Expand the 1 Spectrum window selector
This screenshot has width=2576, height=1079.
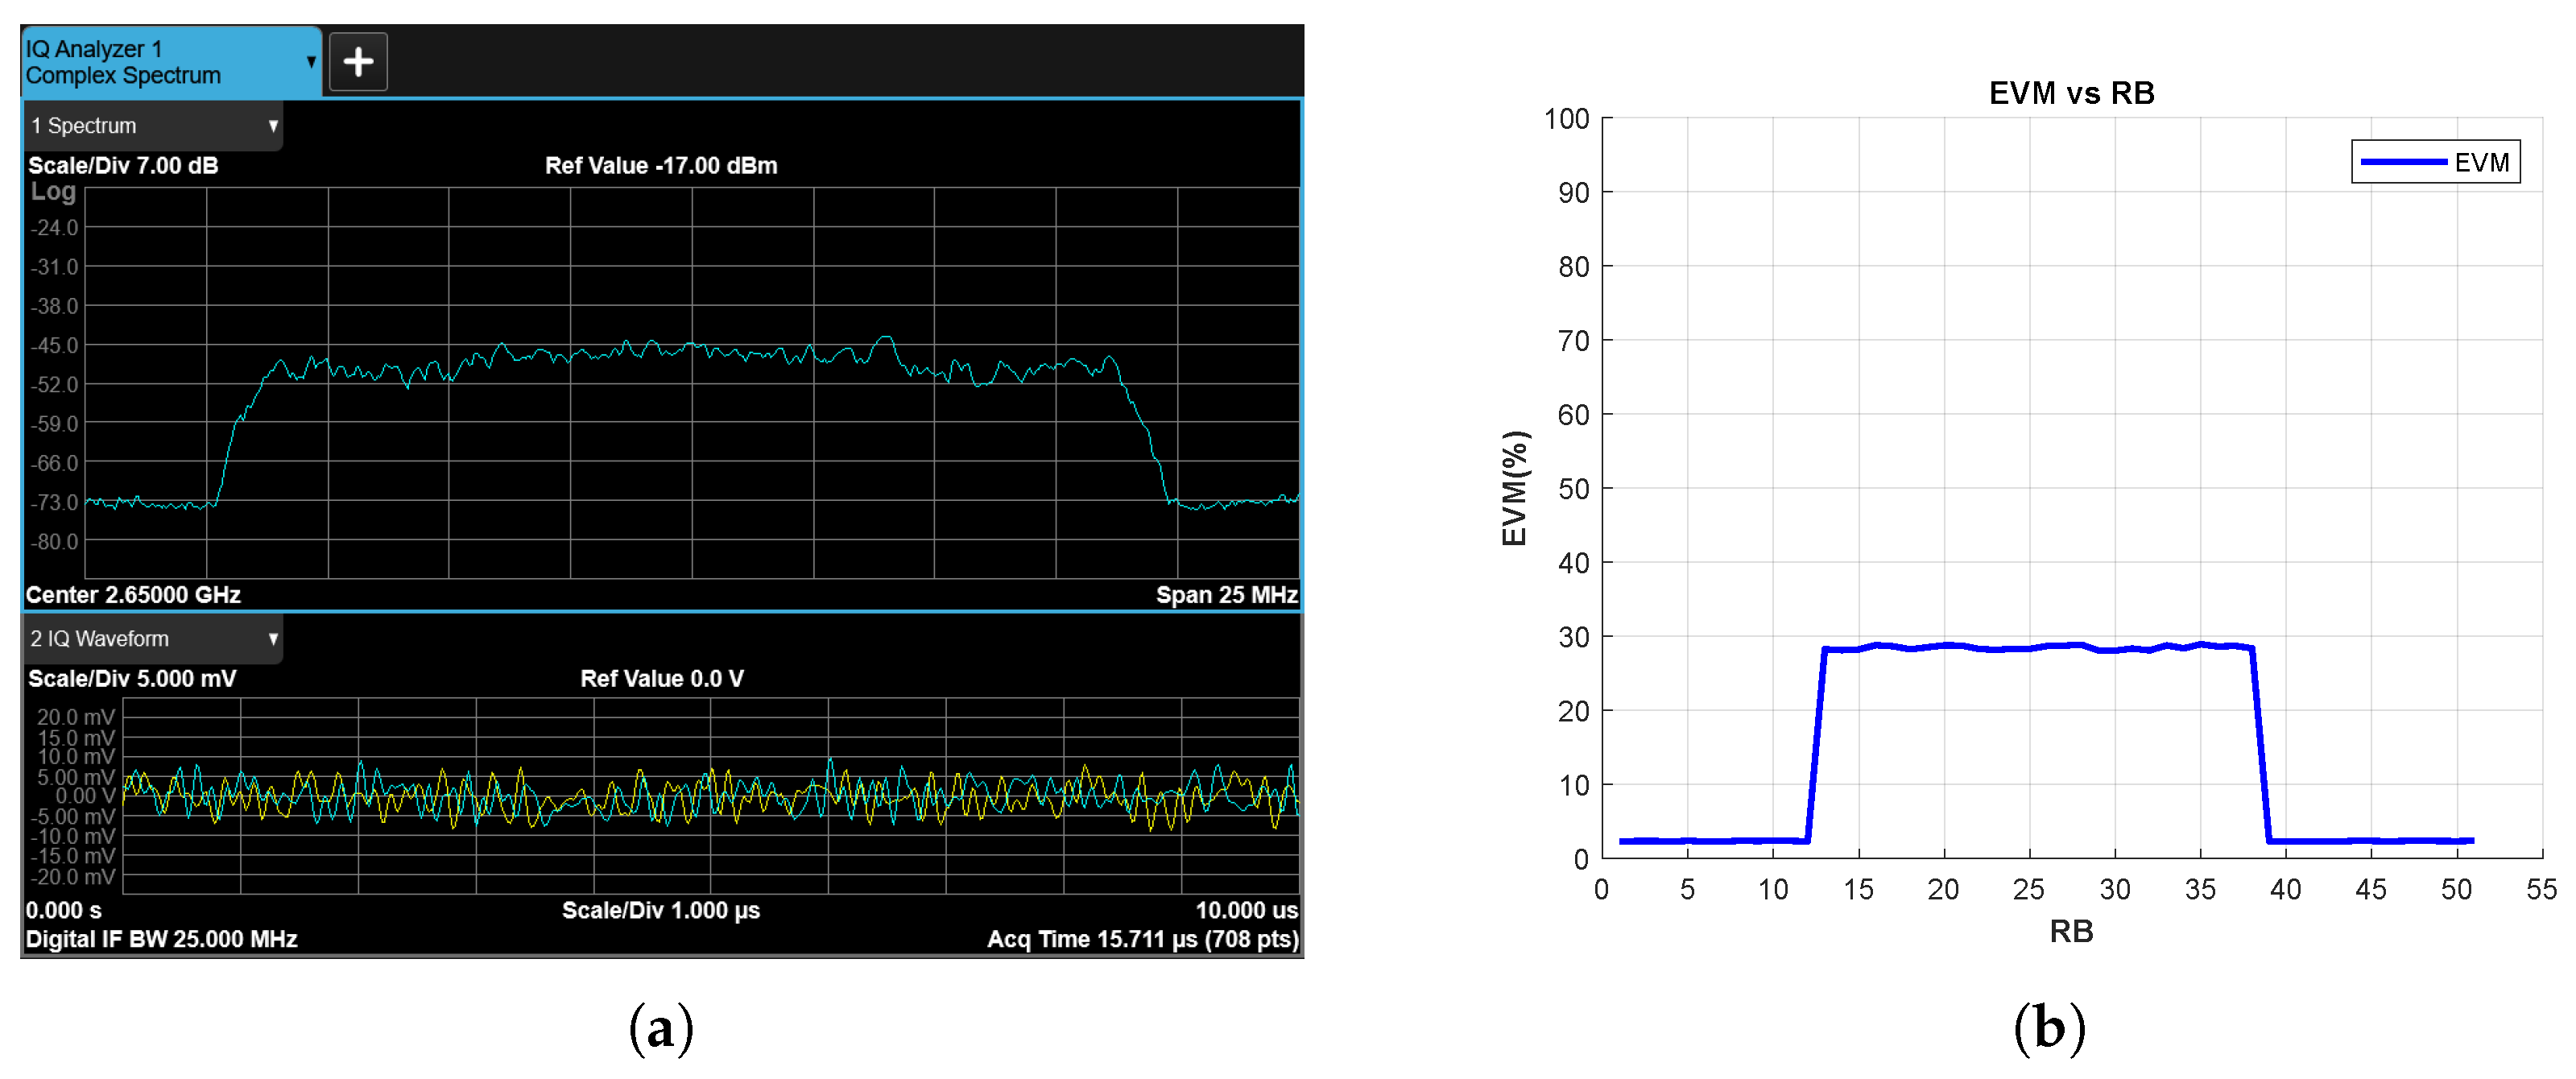[x=273, y=126]
